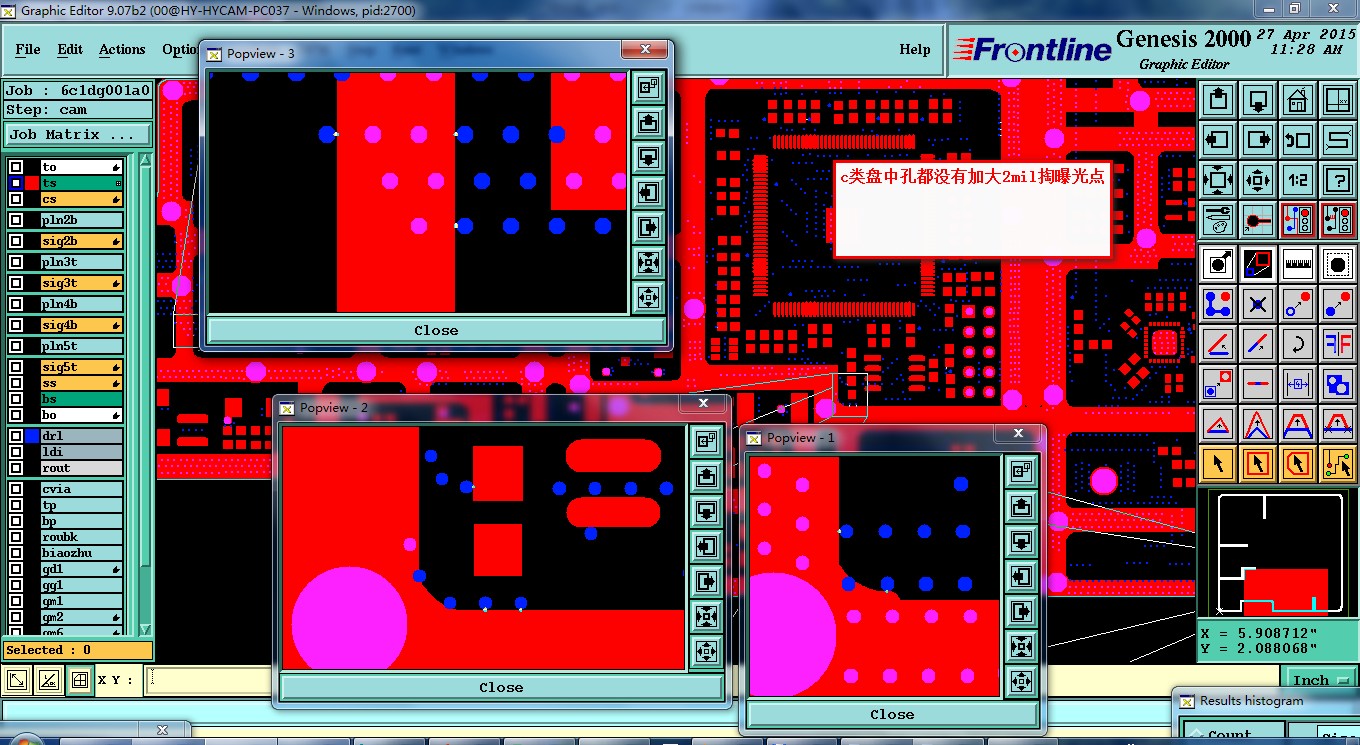
Task: Click the red angled line with cursor icon
Action: pyautogui.click(x=1219, y=344)
